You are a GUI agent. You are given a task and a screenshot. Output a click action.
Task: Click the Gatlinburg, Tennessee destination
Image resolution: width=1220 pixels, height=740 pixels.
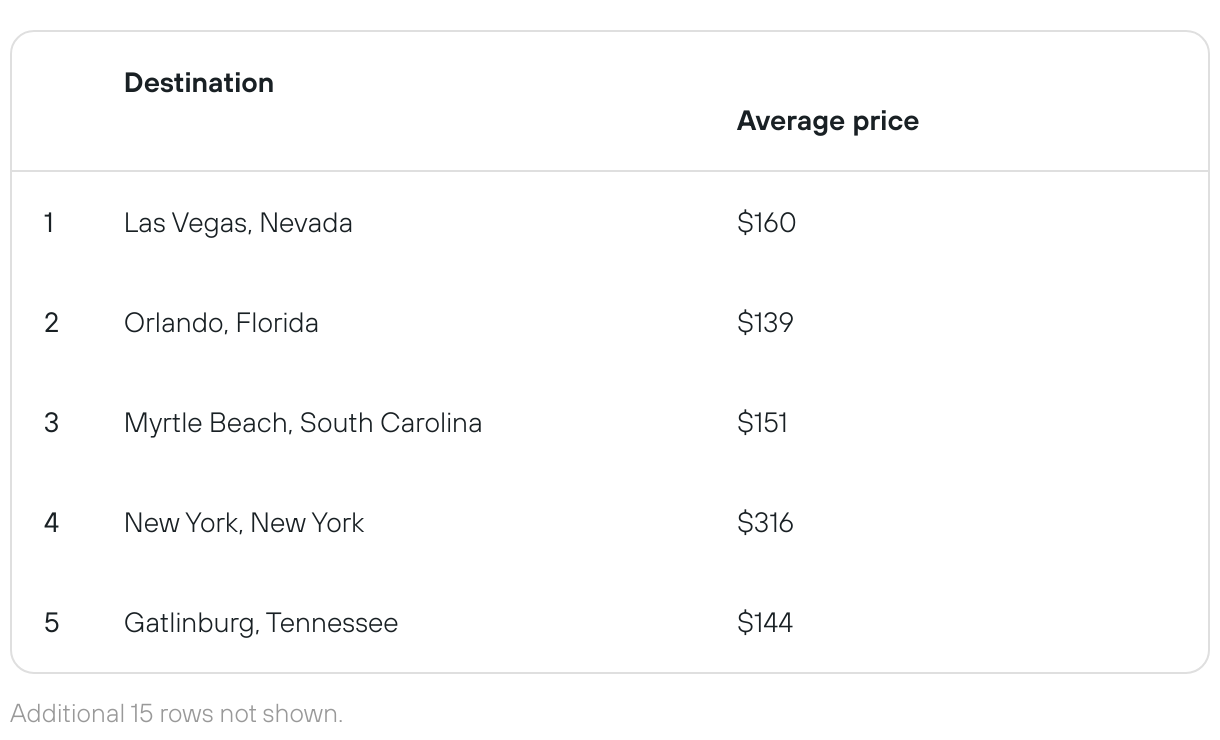pyautogui.click(x=260, y=622)
